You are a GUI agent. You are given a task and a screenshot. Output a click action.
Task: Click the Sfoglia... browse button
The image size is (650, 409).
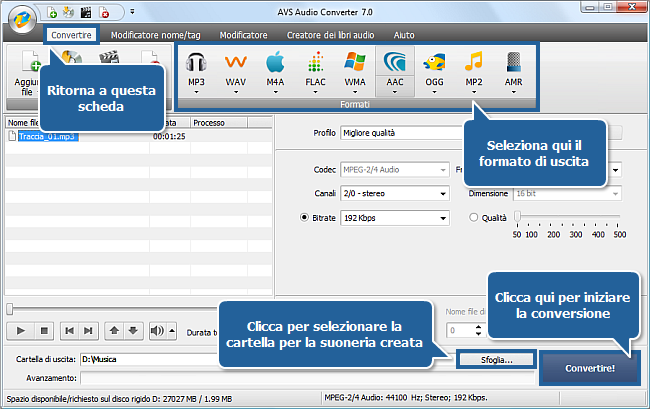(493, 359)
